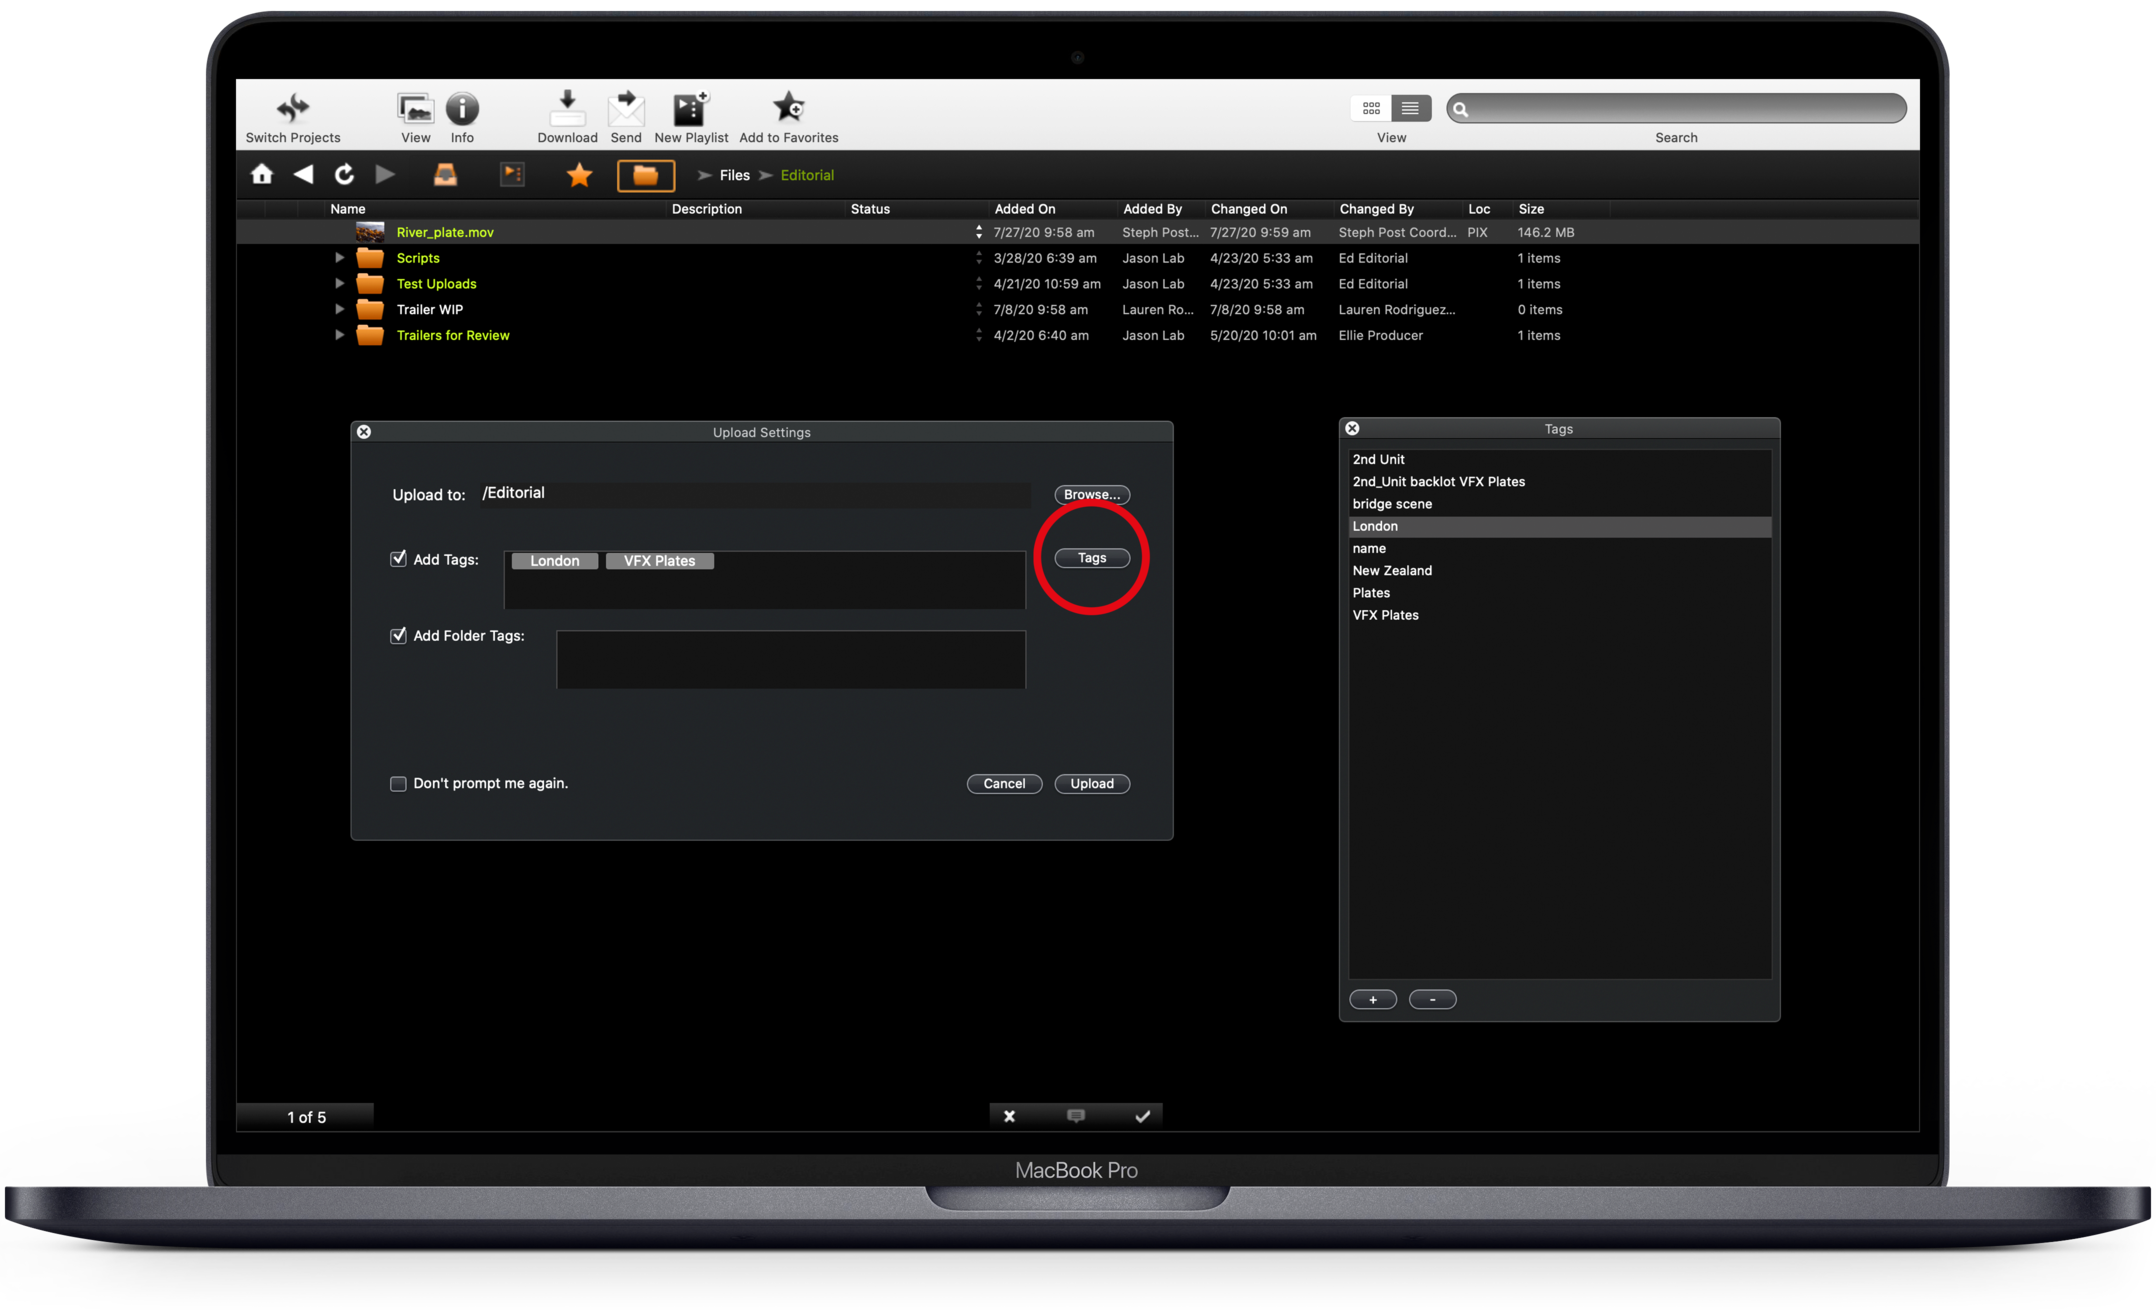
Task: Uncheck the Add Tags checkbox
Action: tap(398, 559)
